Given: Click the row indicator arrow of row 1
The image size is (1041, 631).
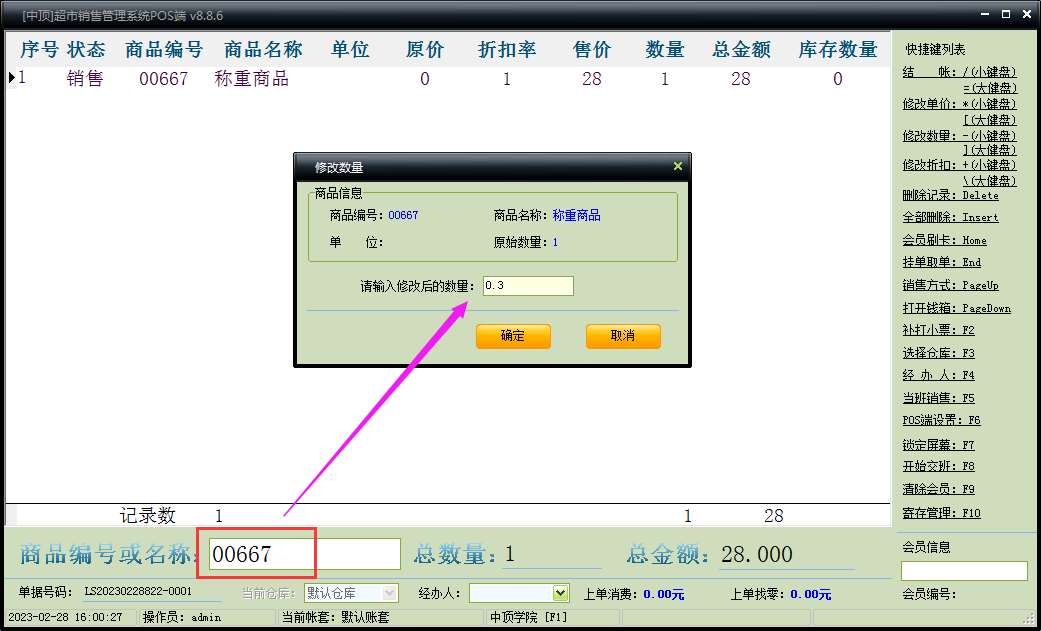Looking at the screenshot, I should [x=12, y=78].
